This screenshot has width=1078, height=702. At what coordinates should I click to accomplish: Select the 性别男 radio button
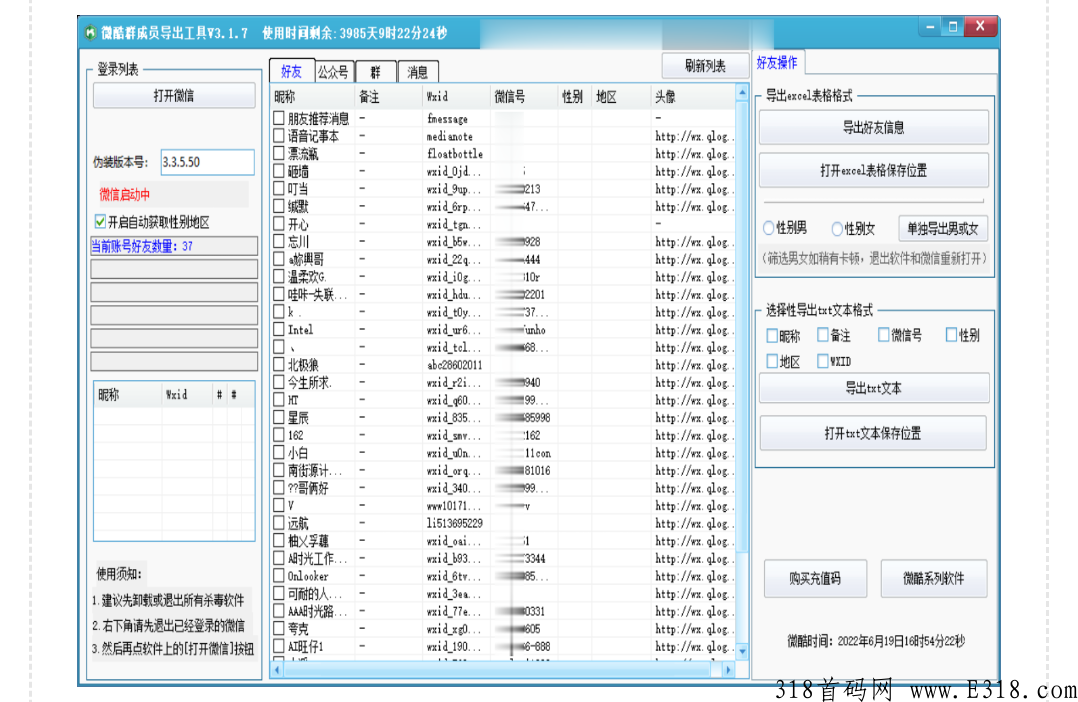[x=769, y=228]
